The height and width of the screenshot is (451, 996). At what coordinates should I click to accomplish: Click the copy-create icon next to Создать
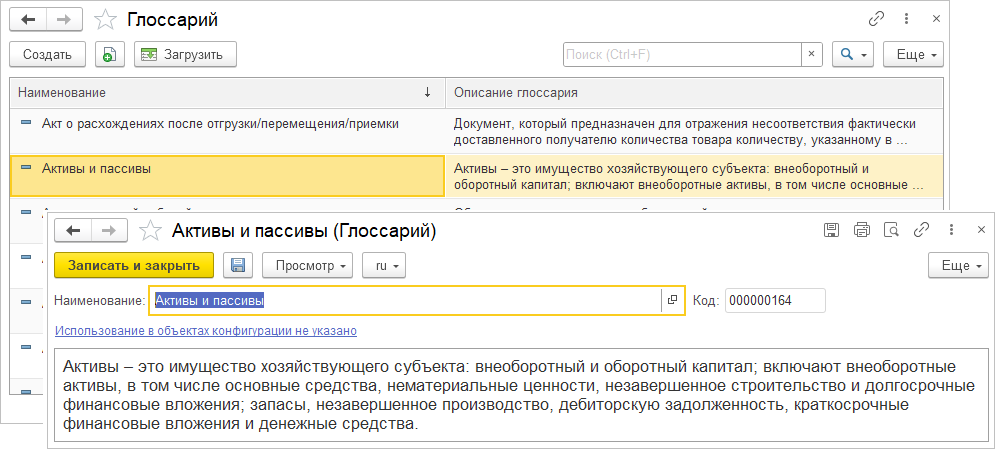(109, 55)
